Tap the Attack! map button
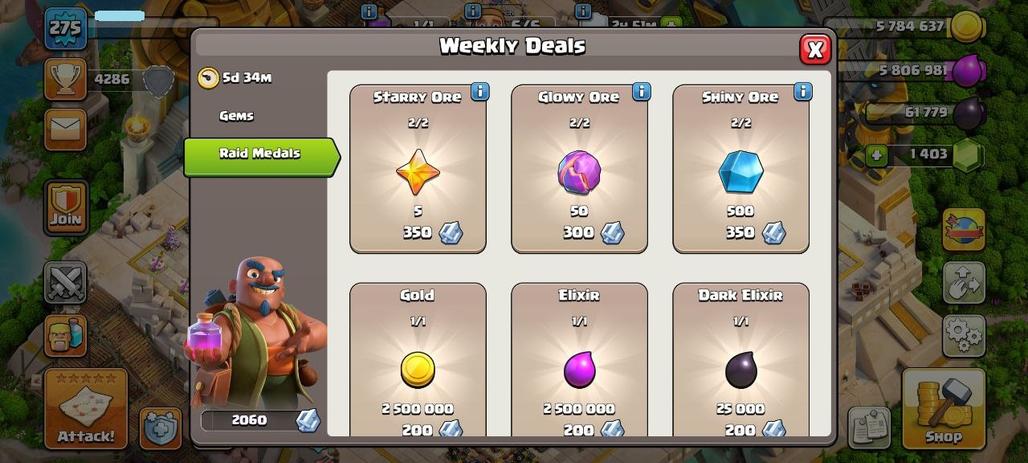Image resolution: width=1028 pixels, height=463 pixels. 86,409
